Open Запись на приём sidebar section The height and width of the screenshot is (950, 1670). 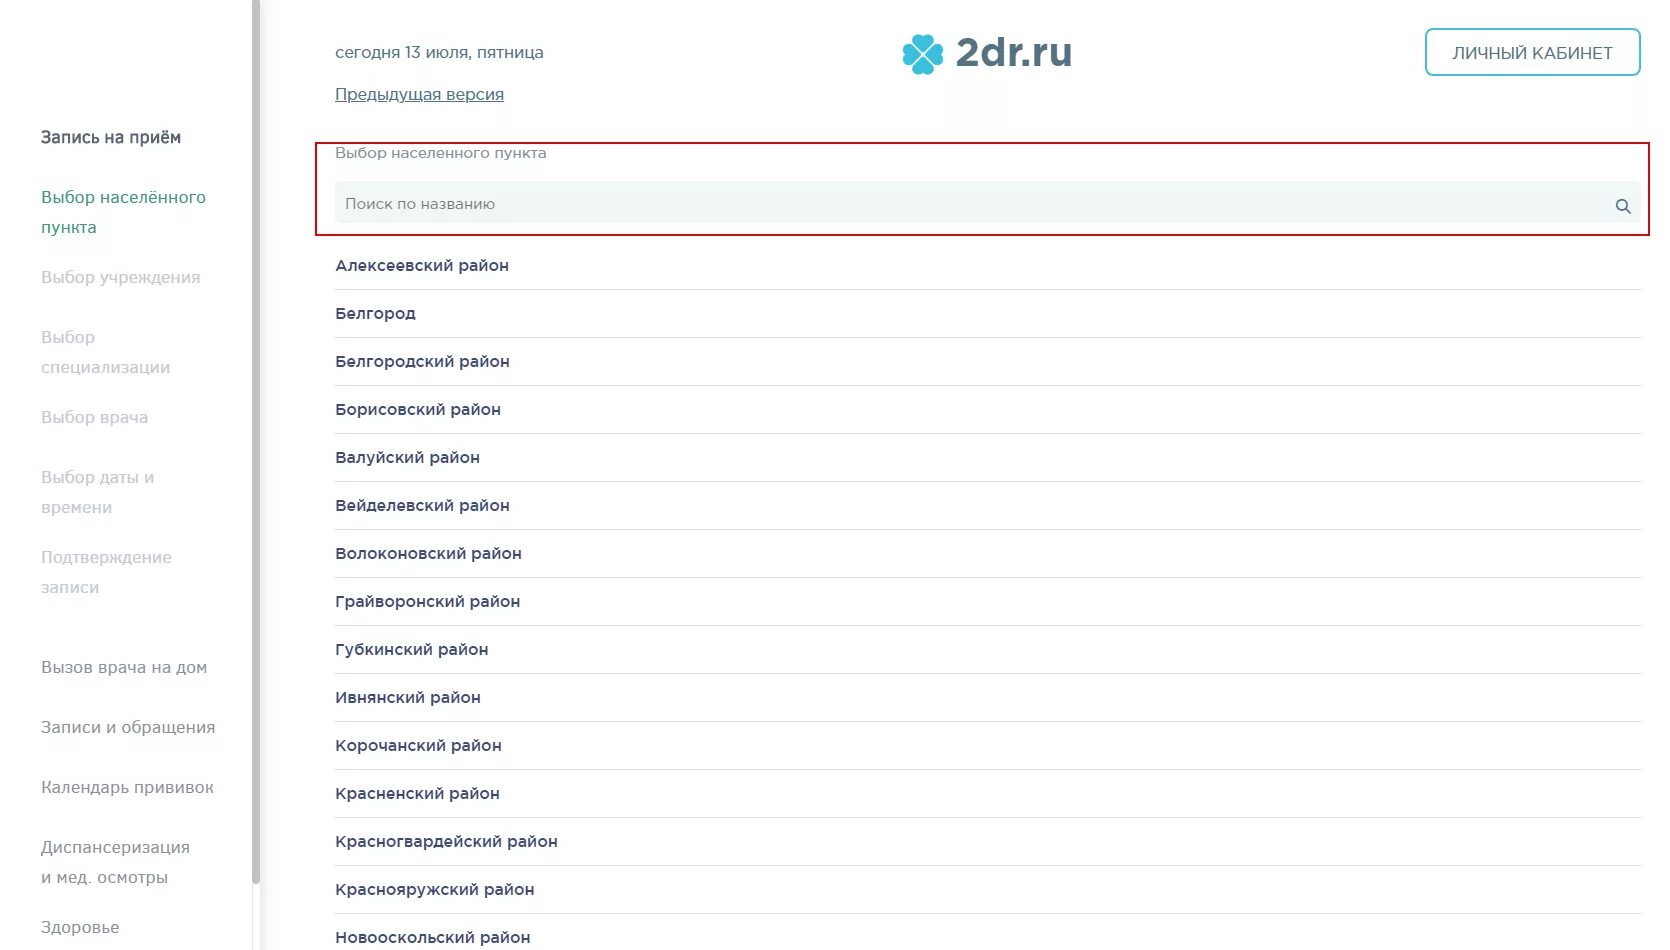coord(110,137)
